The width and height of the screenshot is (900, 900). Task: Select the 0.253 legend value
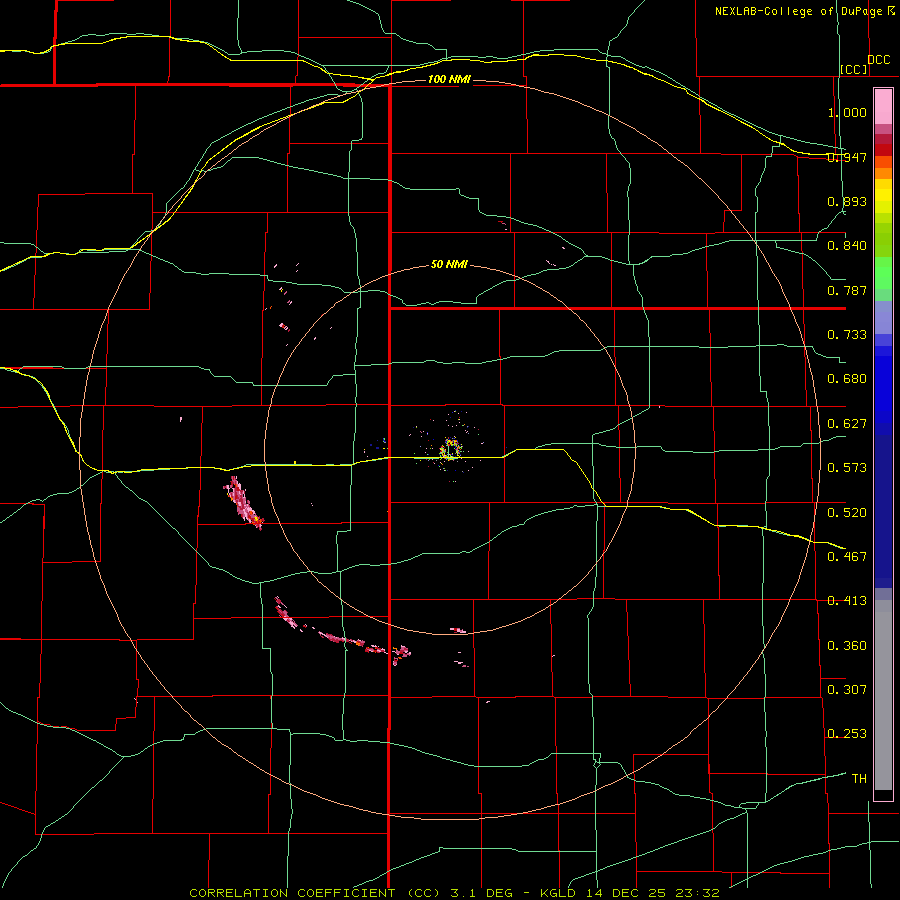(847, 734)
